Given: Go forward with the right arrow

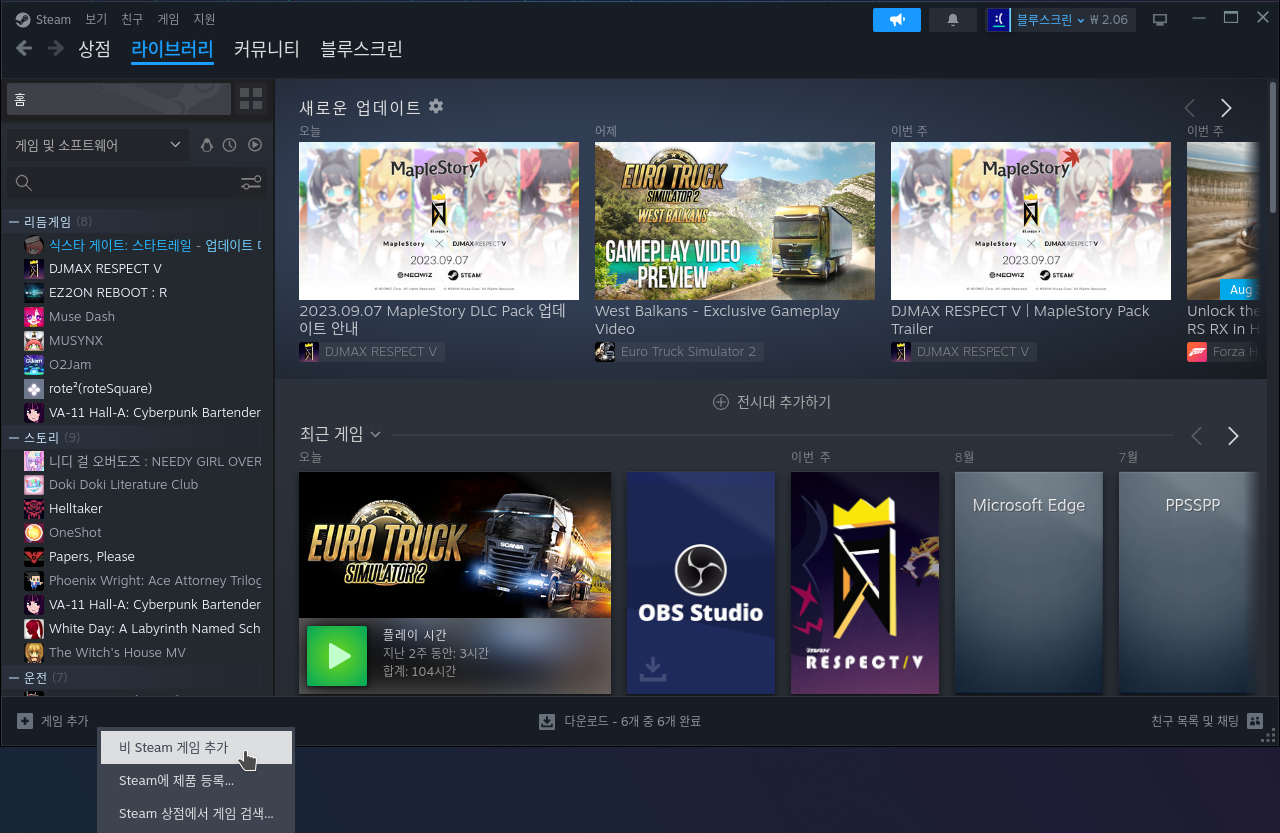Looking at the screenshot, I should coord(56,48).
